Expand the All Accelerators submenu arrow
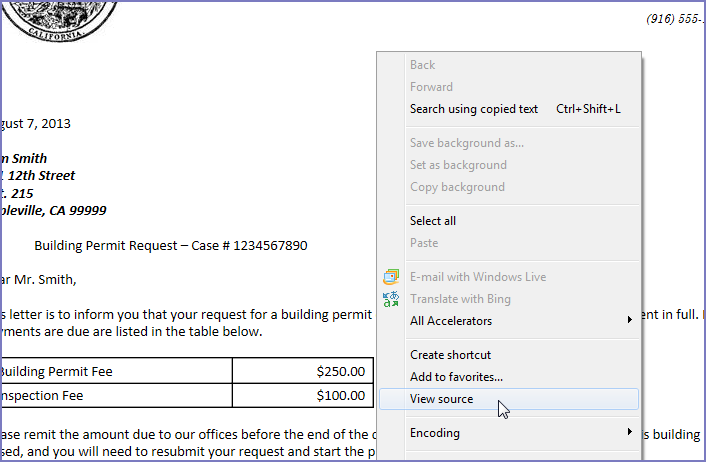Viewport: 706px width, 462px height. [x=629, y=321]
